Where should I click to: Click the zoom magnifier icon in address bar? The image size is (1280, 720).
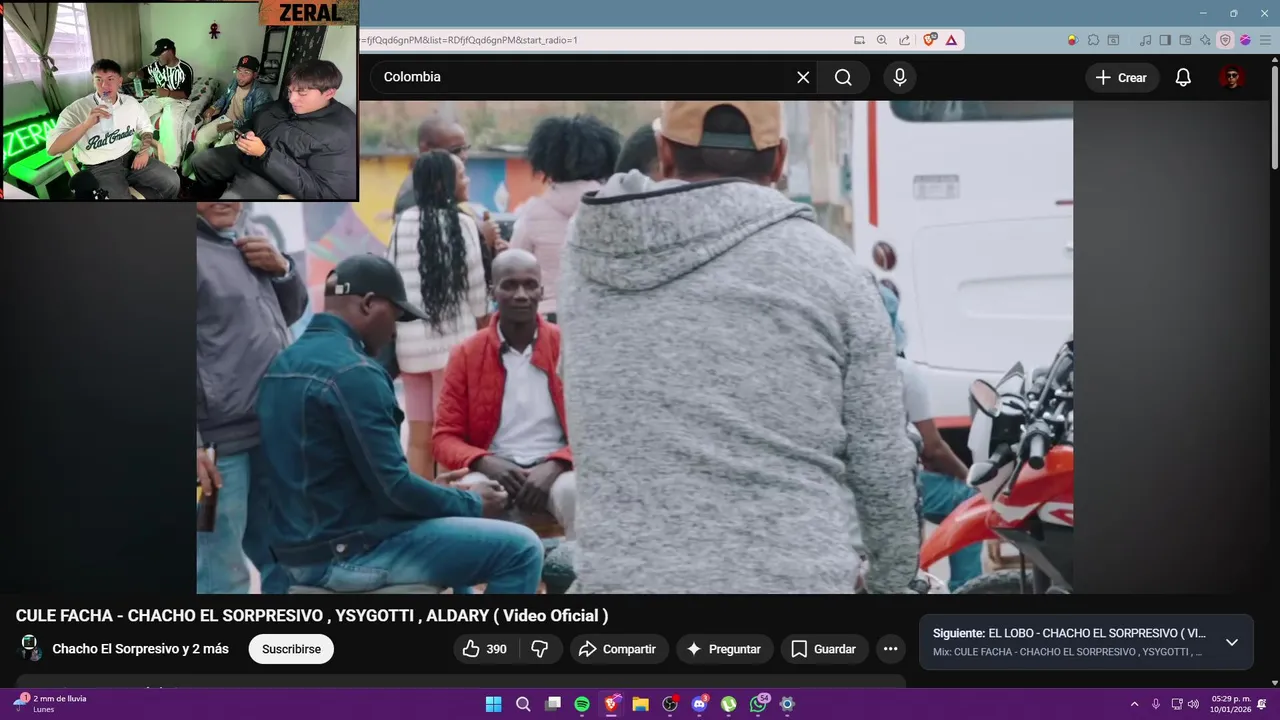pos(882,40)
